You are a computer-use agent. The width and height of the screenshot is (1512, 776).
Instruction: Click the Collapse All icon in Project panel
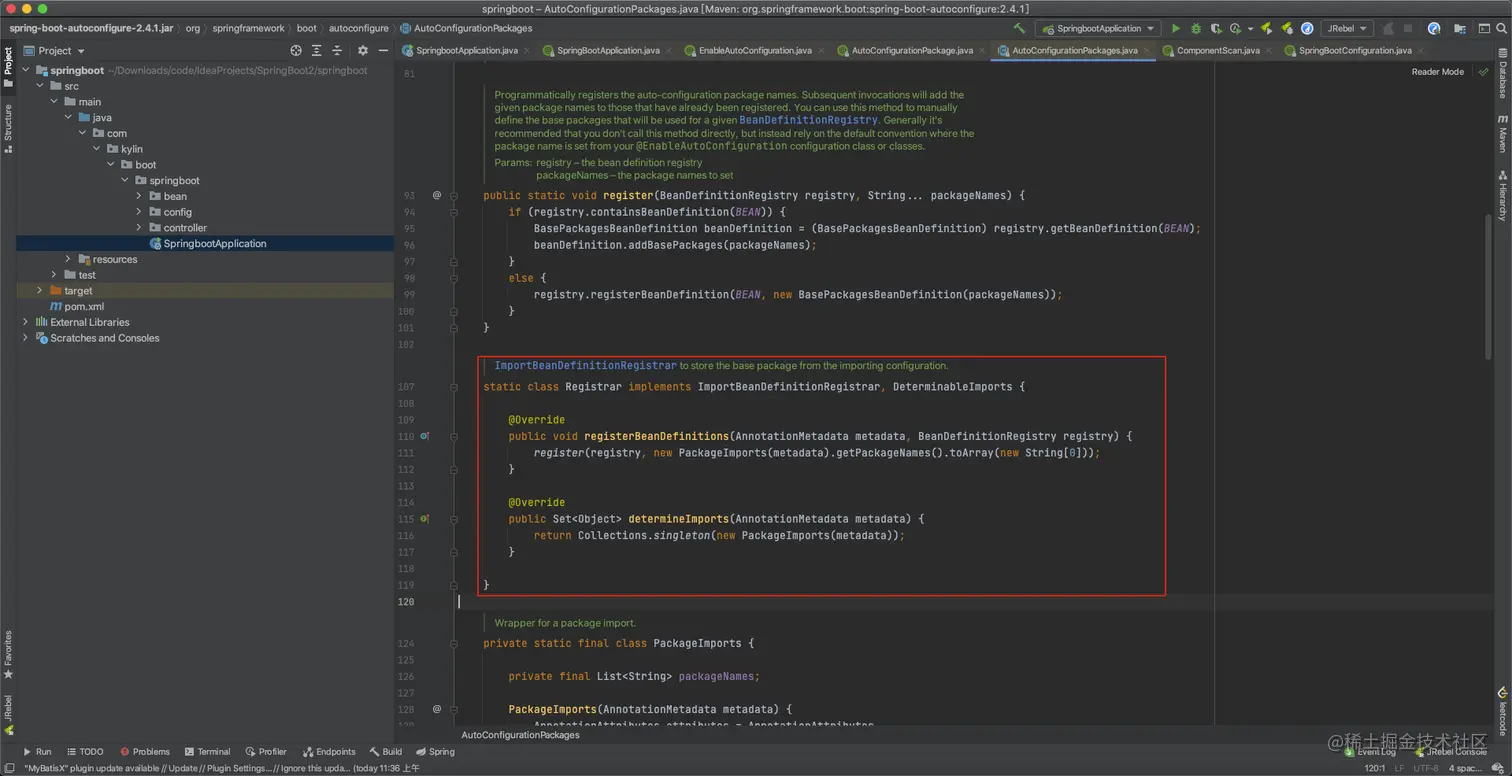pyautogui.click(x=338, y=50)
